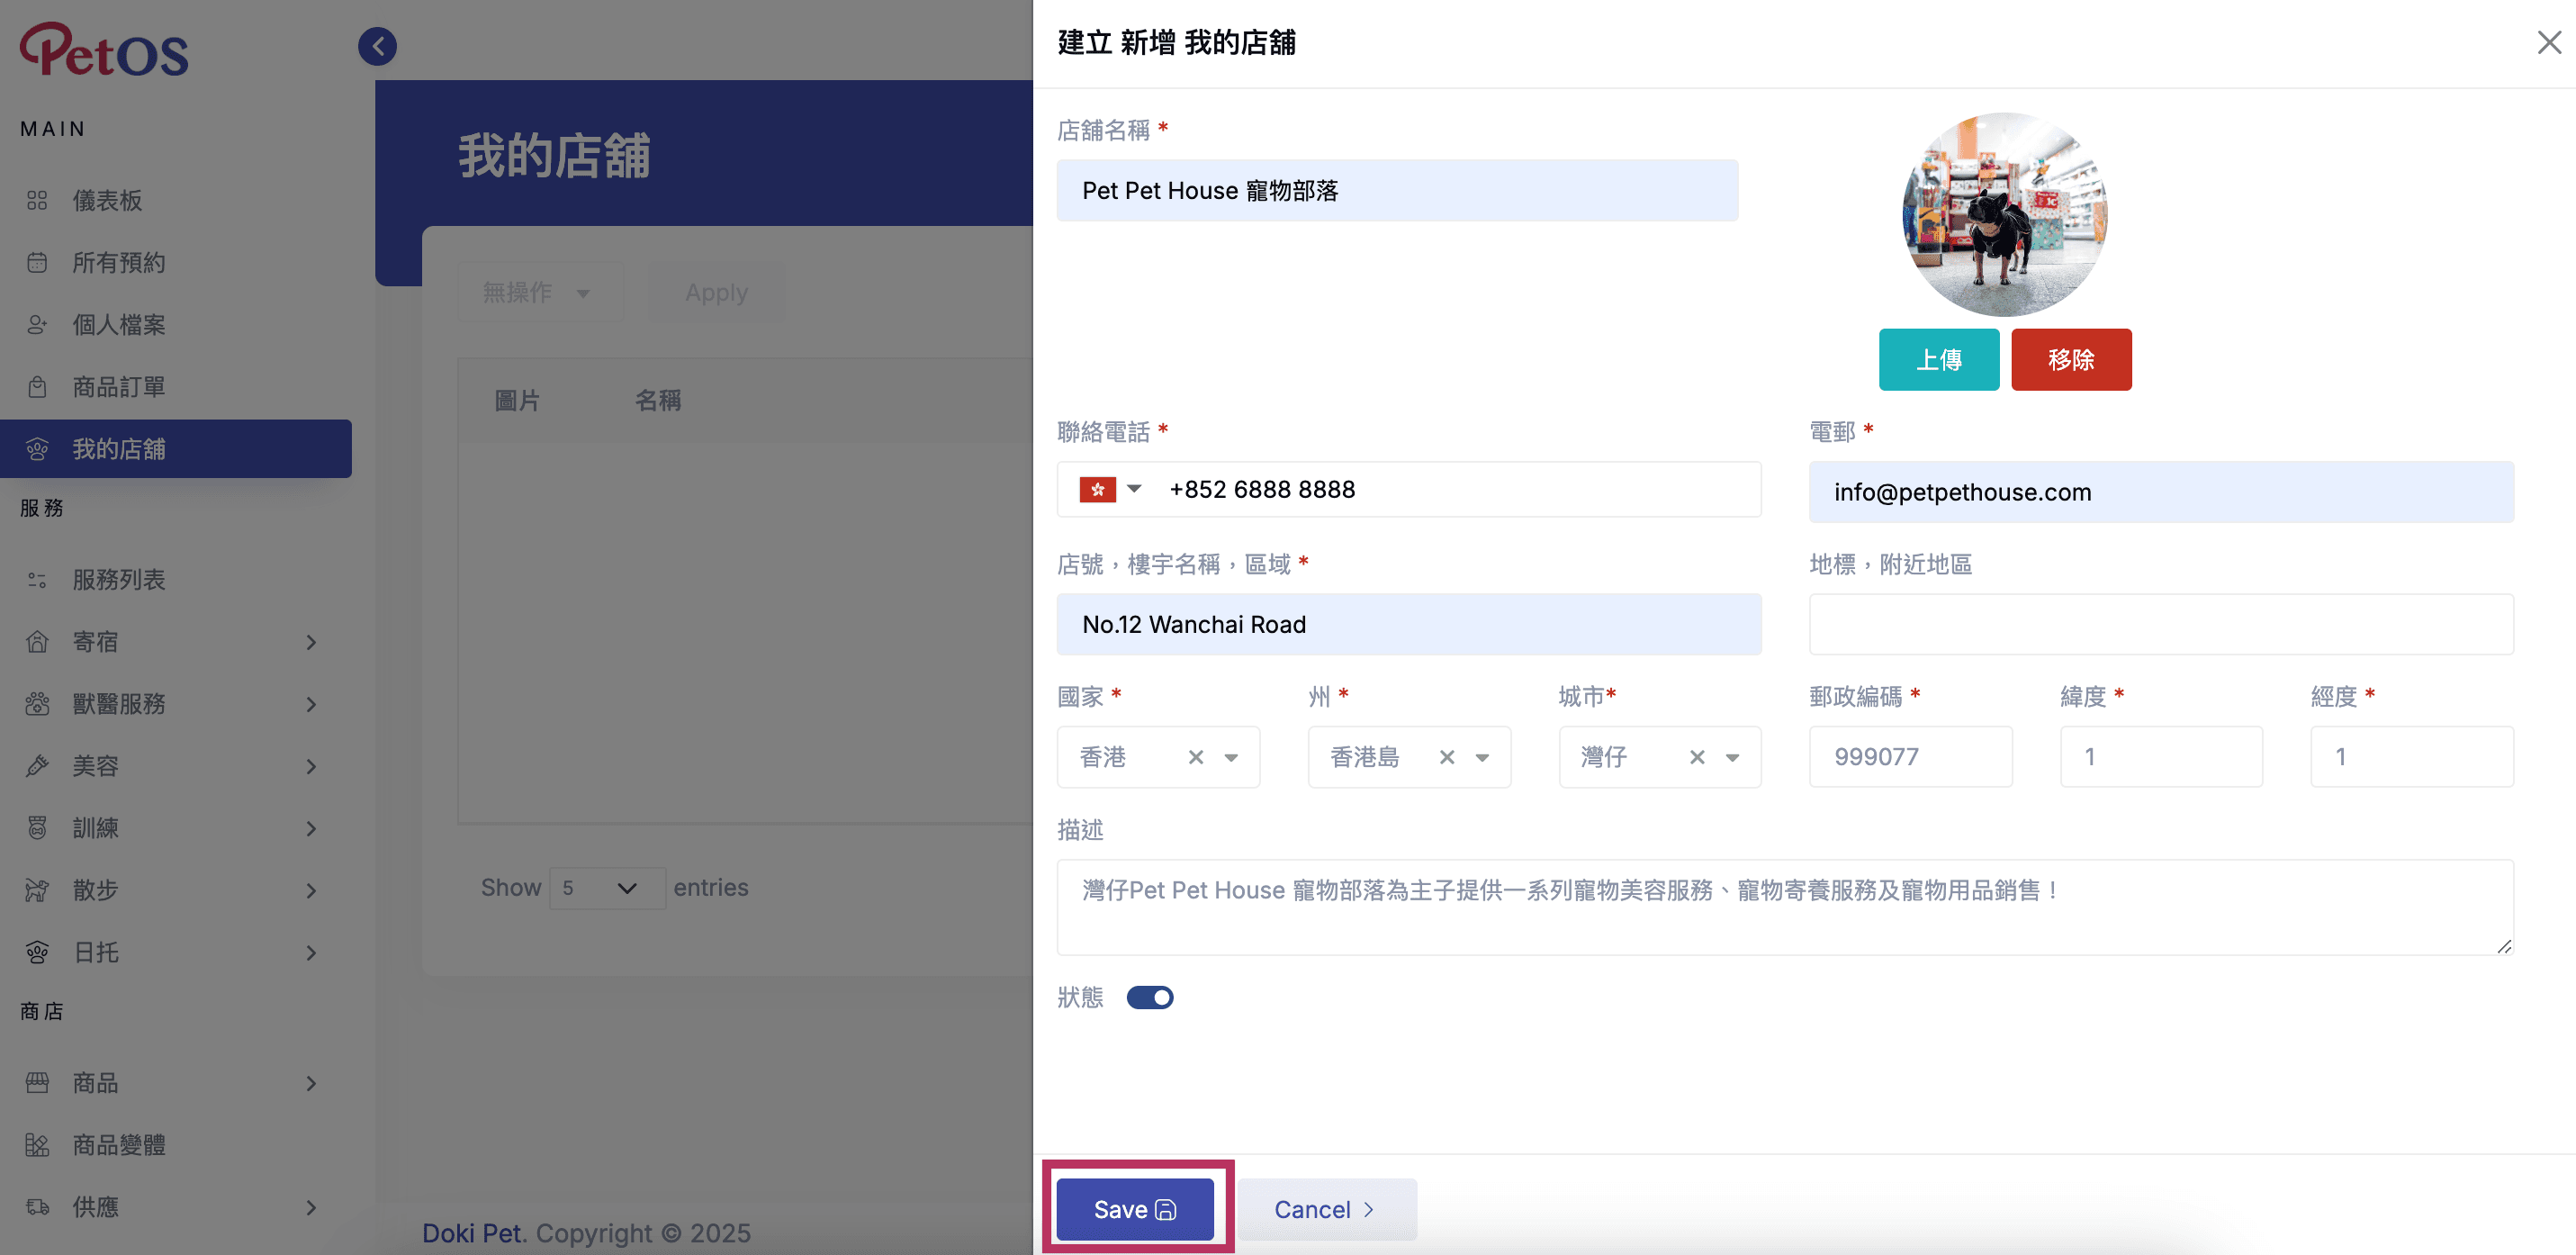Image resolution: width=2576 pixels, height=1255 pixels.
Task: Click the calendar icon beside 所有預約
Action: tap(37, 263)
